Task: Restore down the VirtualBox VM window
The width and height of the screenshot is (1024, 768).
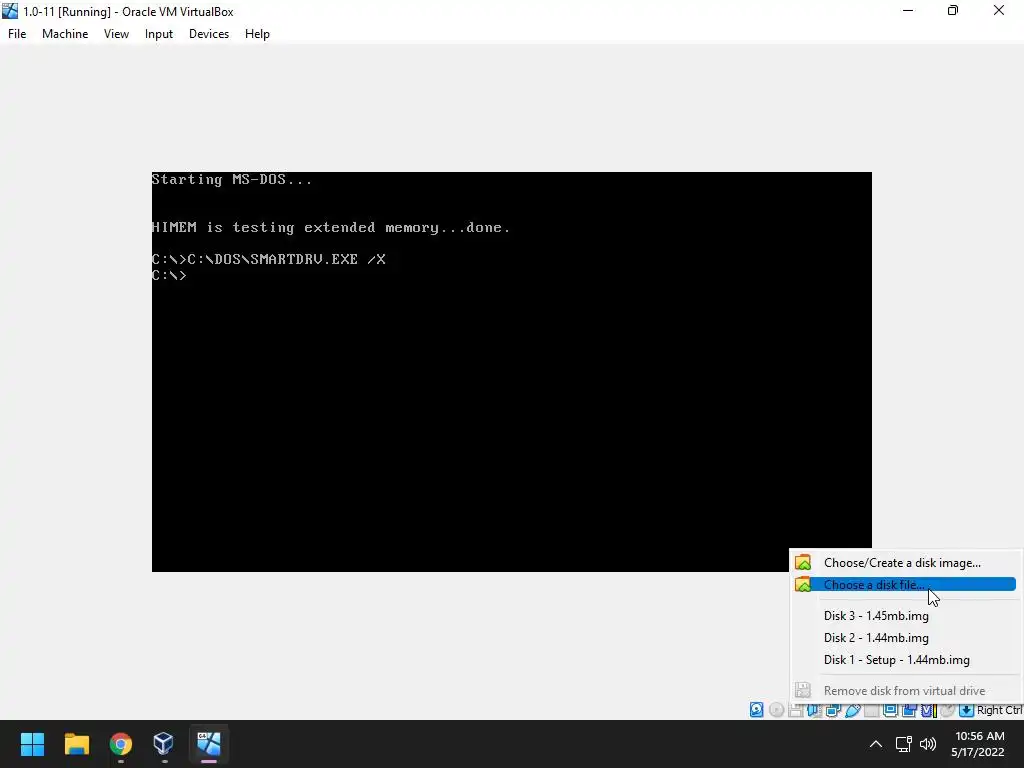Action: [x=953, y=10]
